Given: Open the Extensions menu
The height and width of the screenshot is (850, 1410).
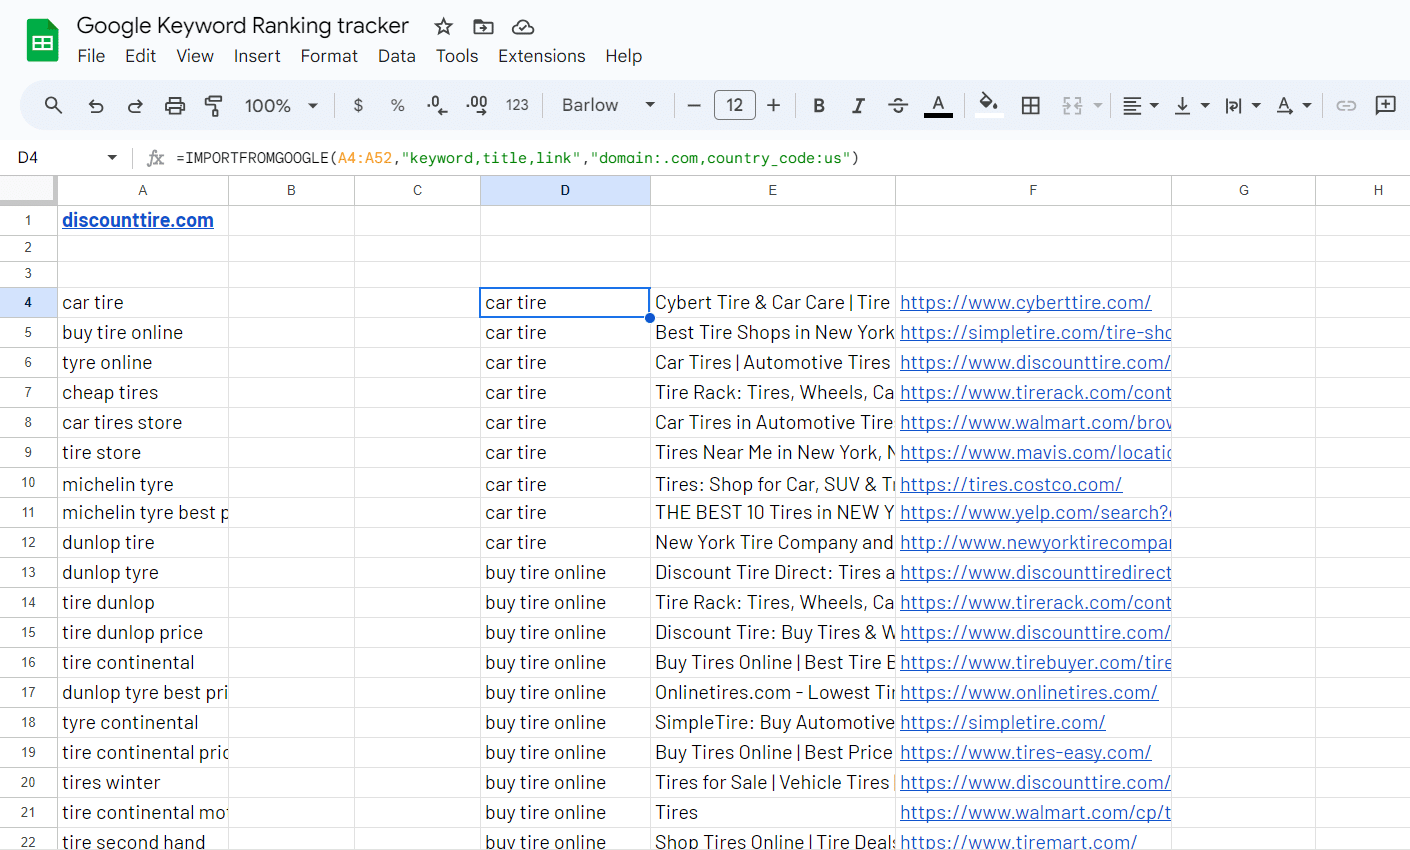Looking at the screenshot, I should pos(541,56).
